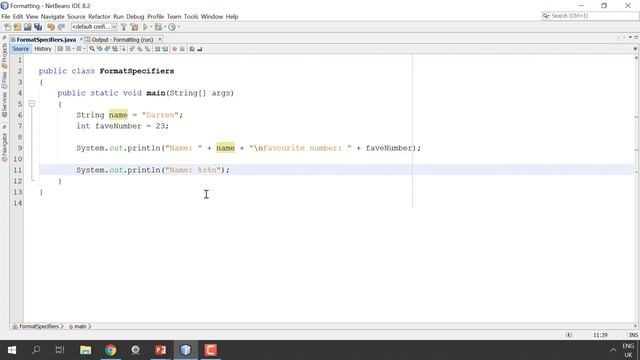Open PowerPoint from the taskbar
This screenshot has width=640, height=360.
pyautogui.click(x=160, y=350)
